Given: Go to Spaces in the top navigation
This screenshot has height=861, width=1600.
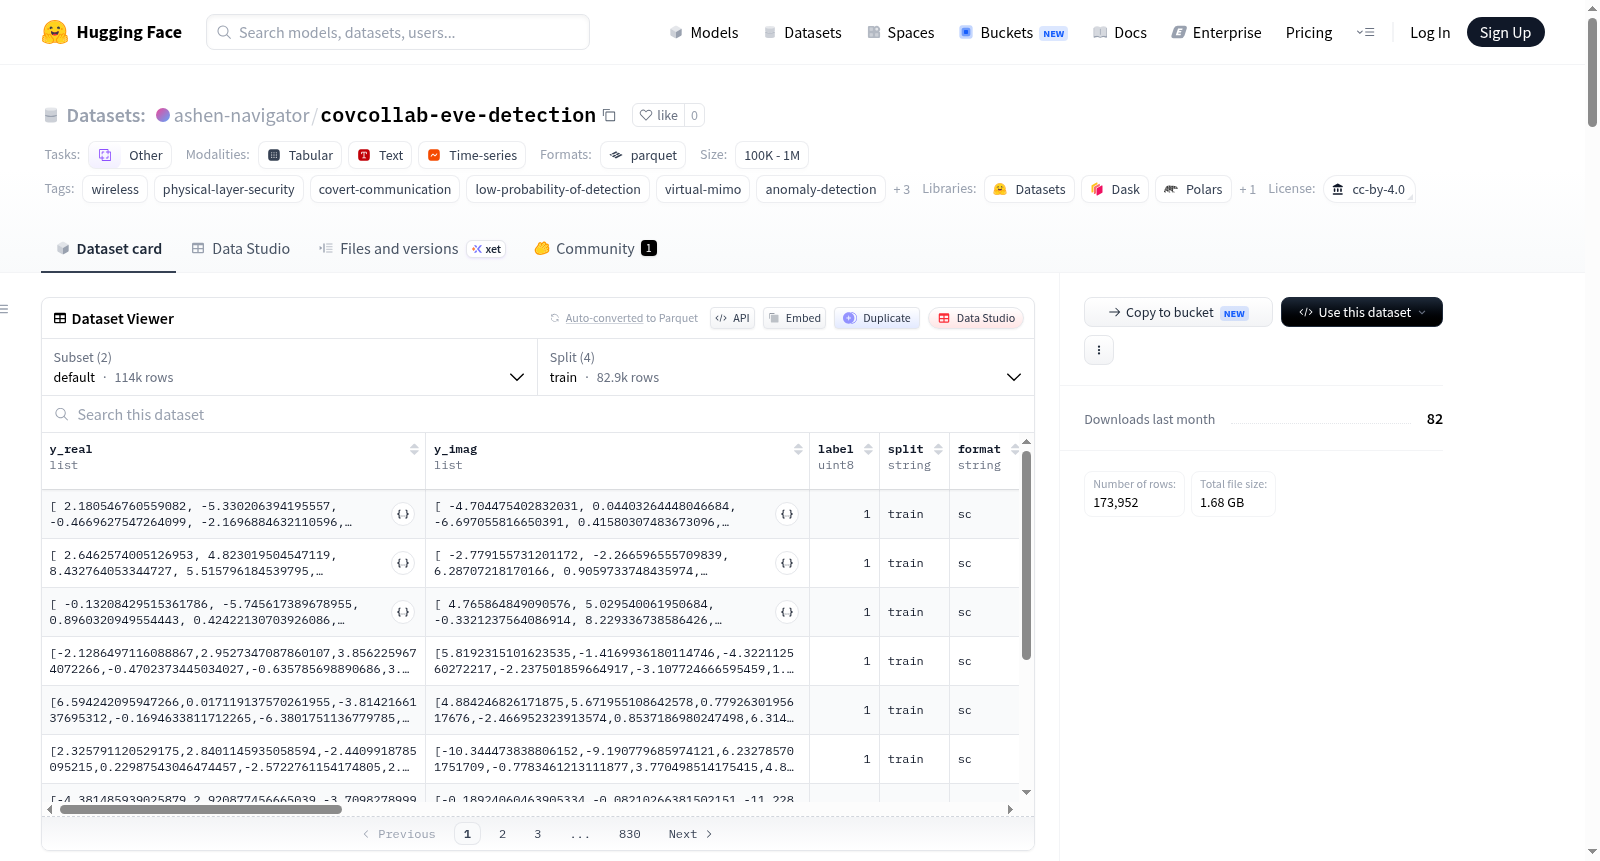Looking at the screenshot, I should pyautogui.click(x=901, y=33).
